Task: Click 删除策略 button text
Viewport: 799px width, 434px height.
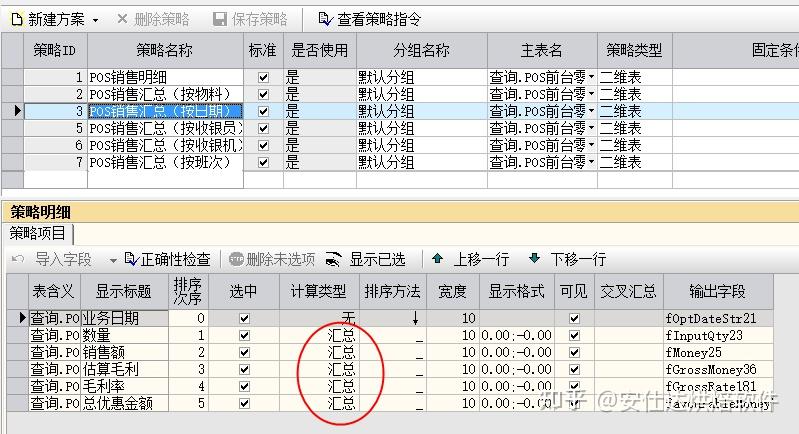Action: pos(162,19)
